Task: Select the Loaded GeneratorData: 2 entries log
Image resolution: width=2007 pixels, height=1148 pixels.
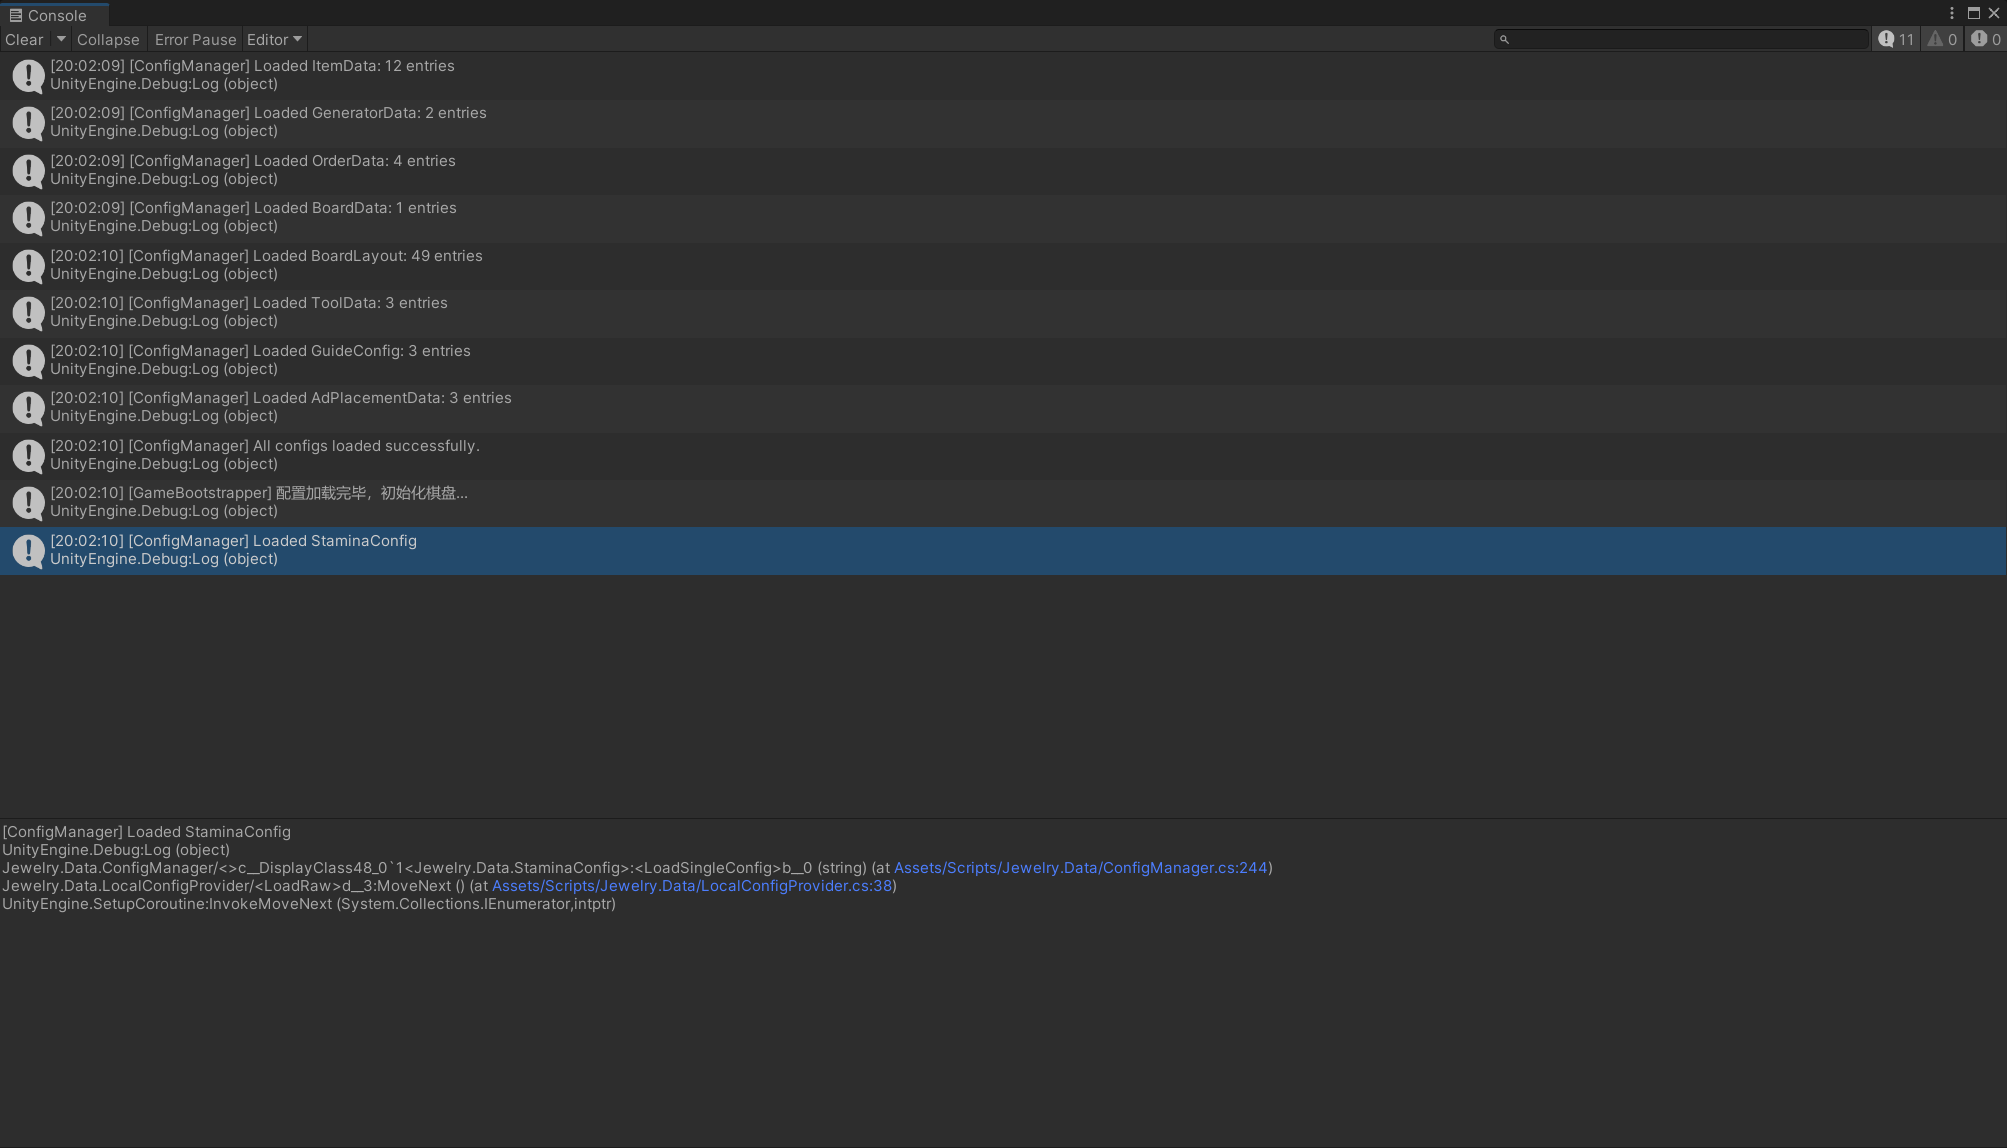Action: 1003,122
